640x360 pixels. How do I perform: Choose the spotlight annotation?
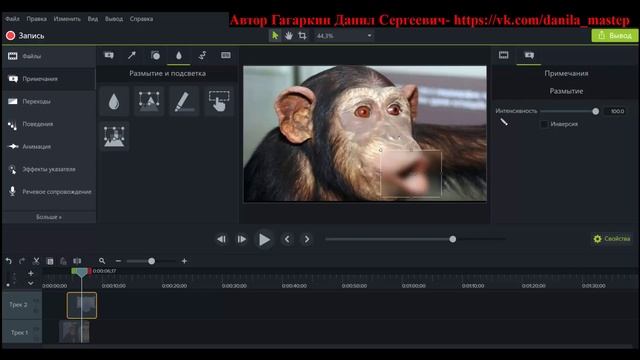[x=149, y=101]
